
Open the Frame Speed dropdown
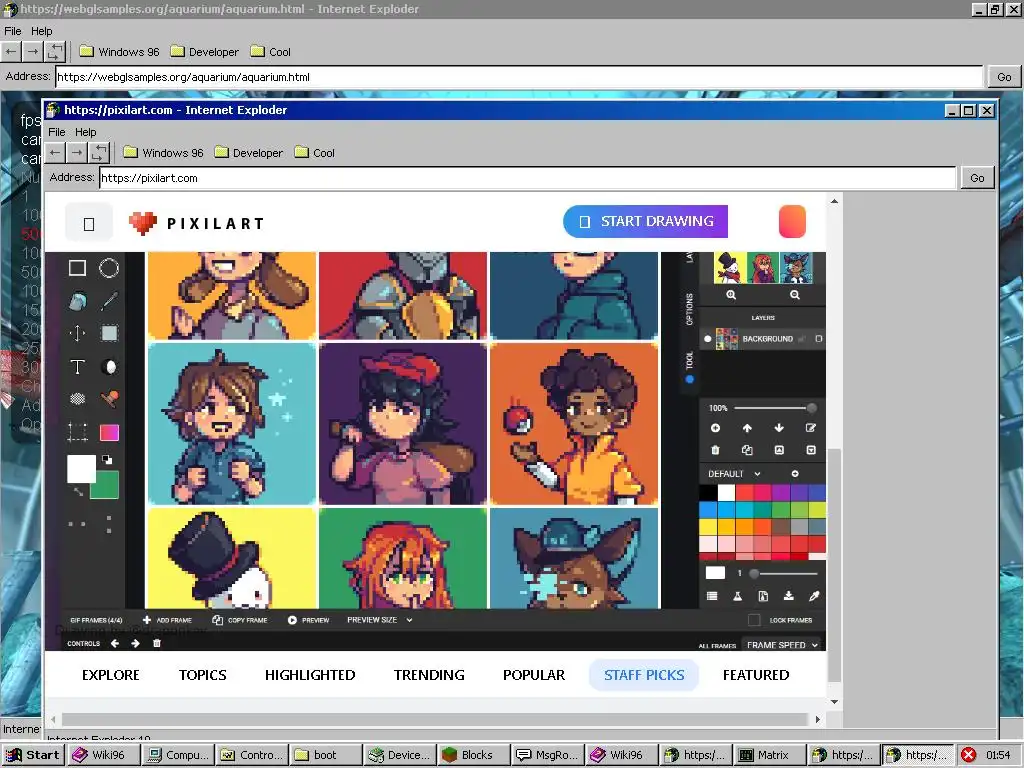click(x=782, y=645)
